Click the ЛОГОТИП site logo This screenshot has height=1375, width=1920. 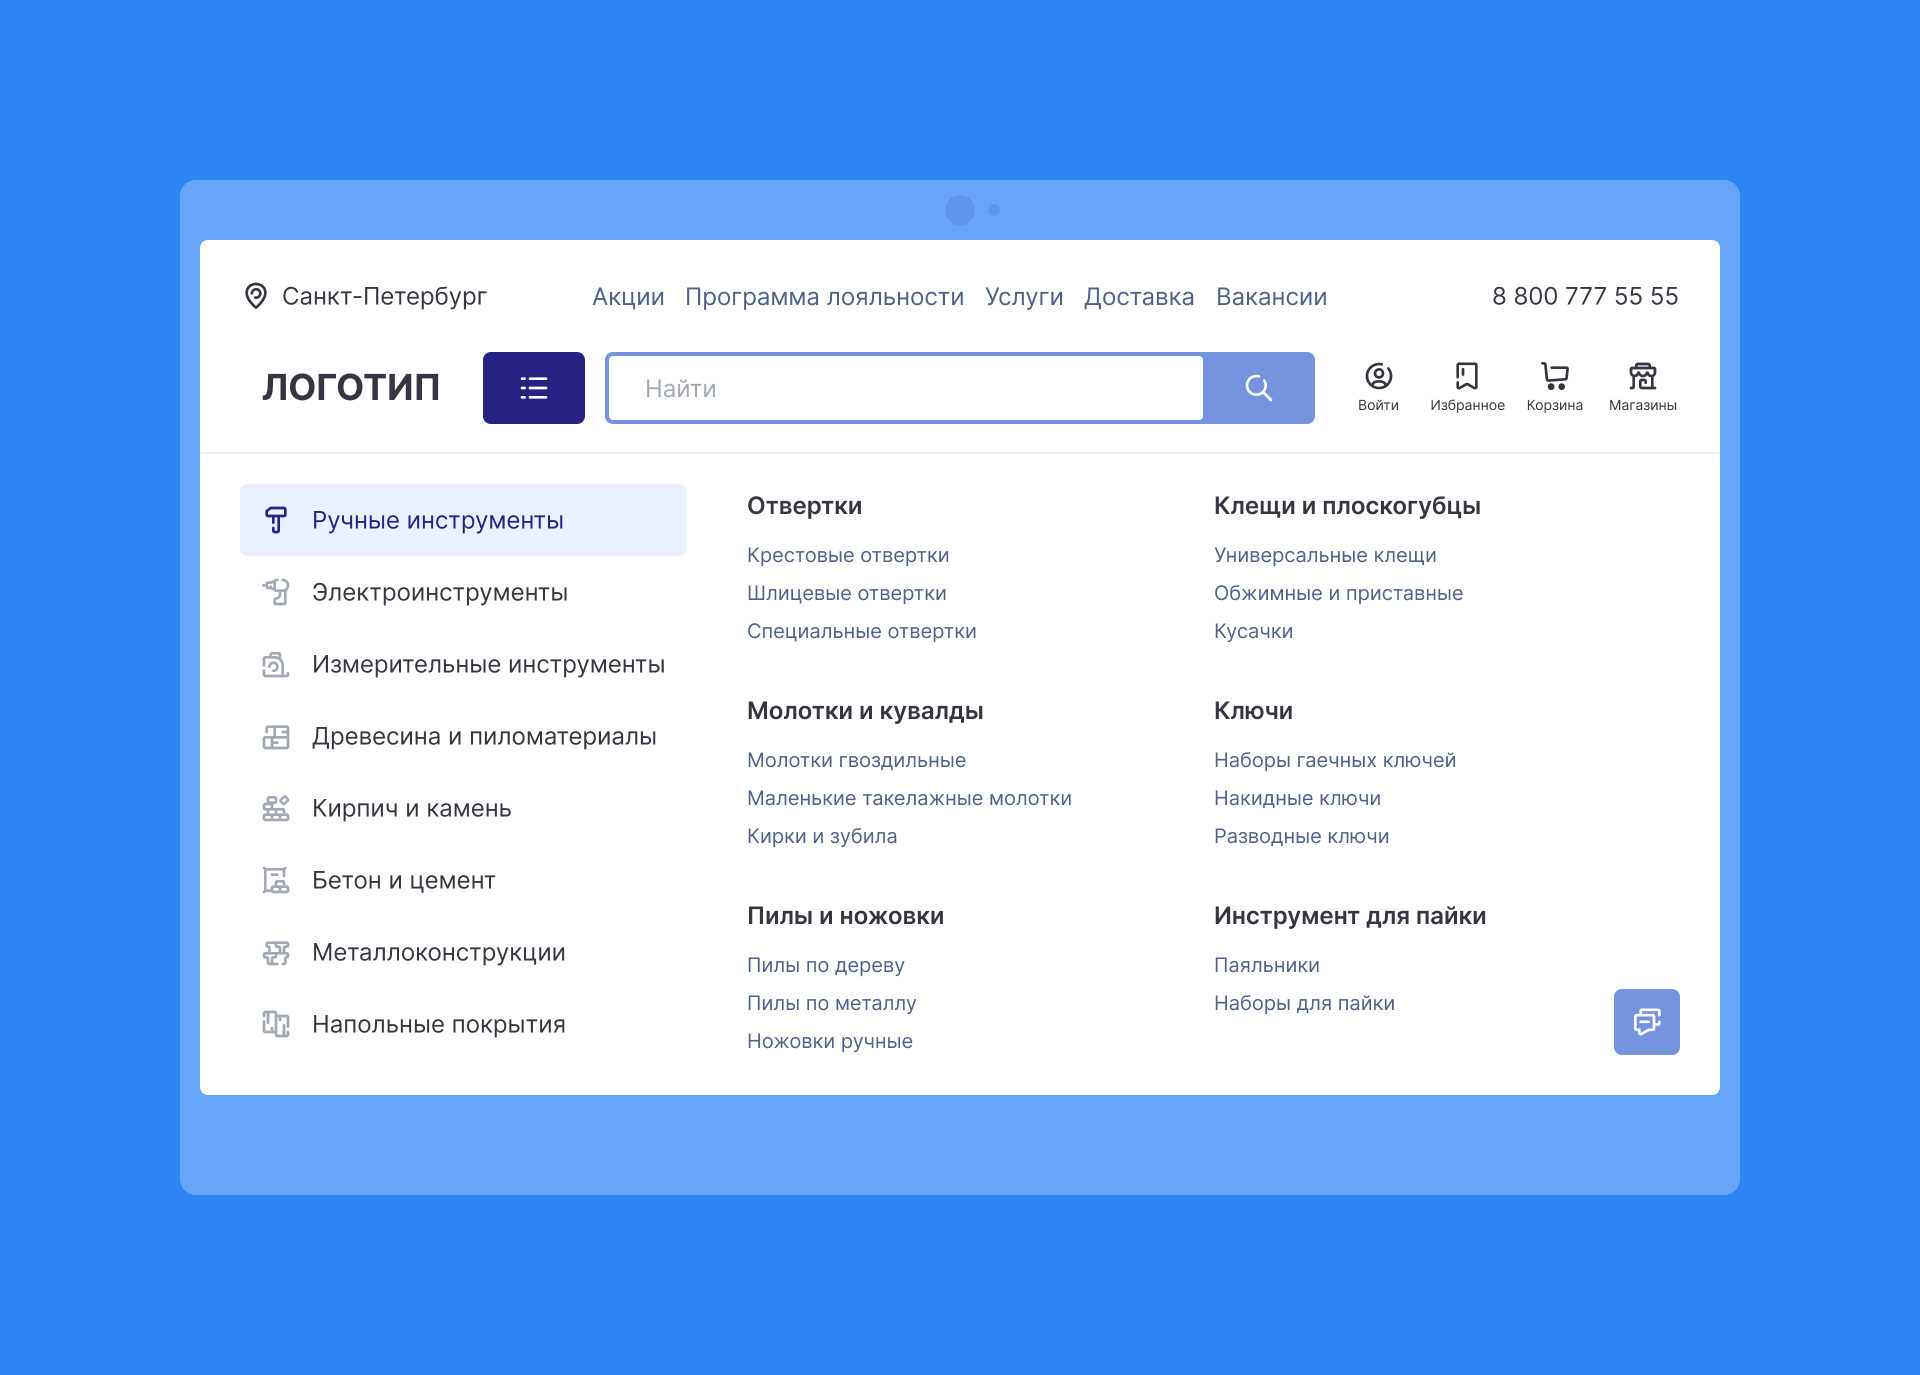[350, 388]
